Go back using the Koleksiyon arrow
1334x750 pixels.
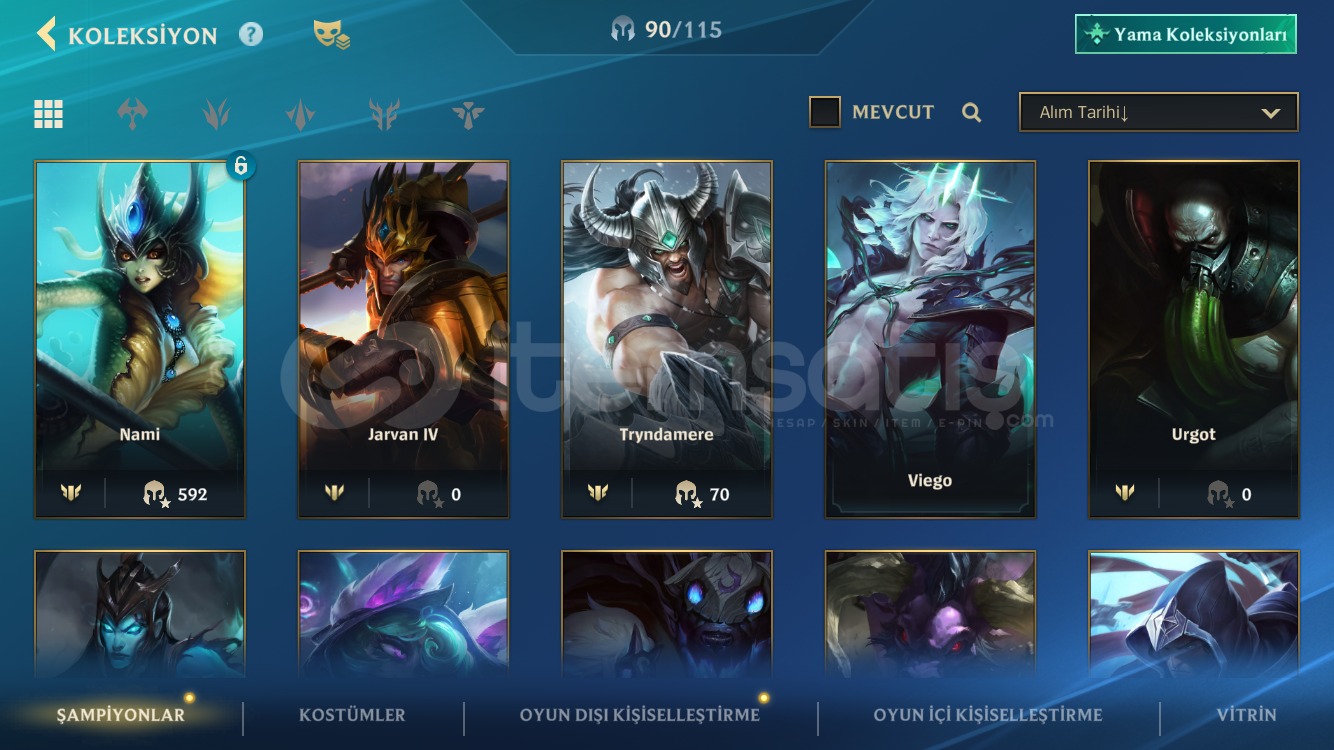(46, 34)
